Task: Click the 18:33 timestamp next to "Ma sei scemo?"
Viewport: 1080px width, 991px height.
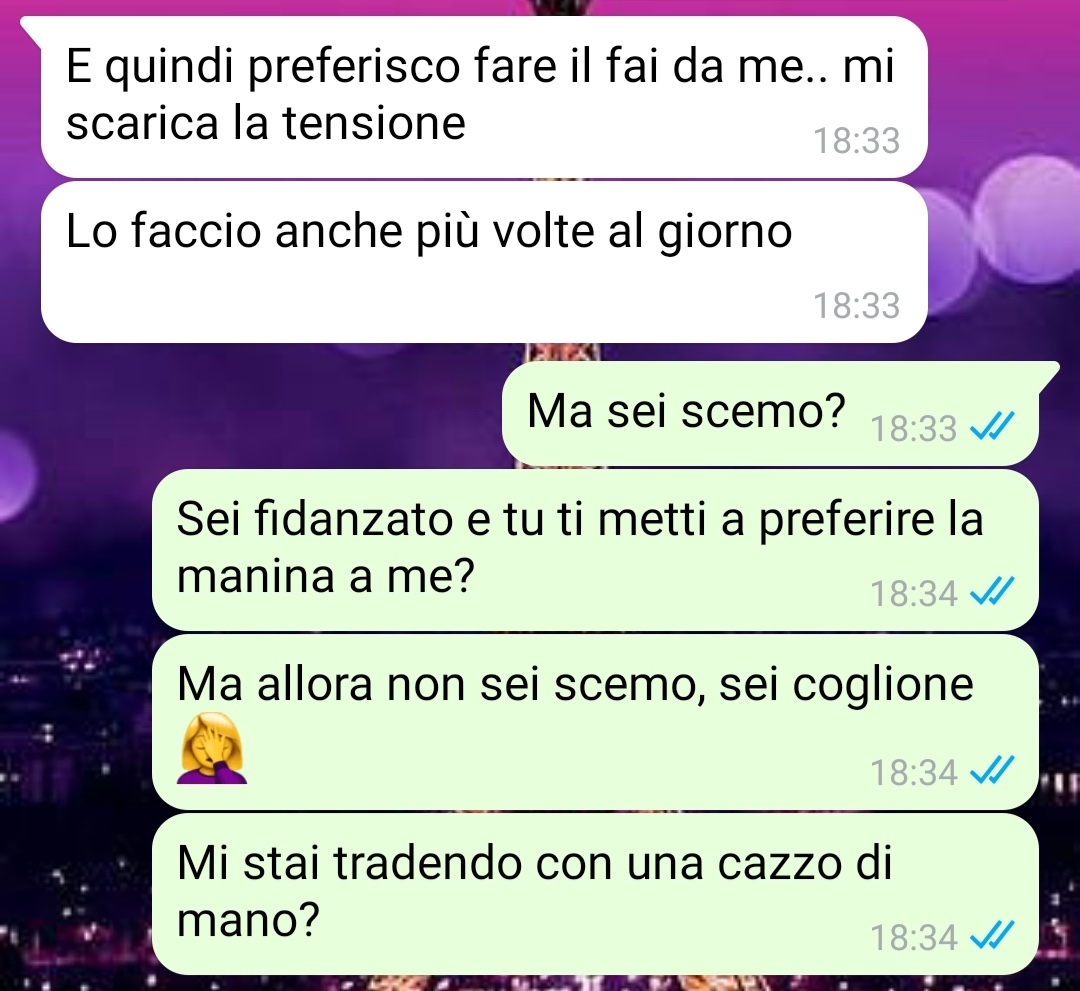Action: [914, 428]
